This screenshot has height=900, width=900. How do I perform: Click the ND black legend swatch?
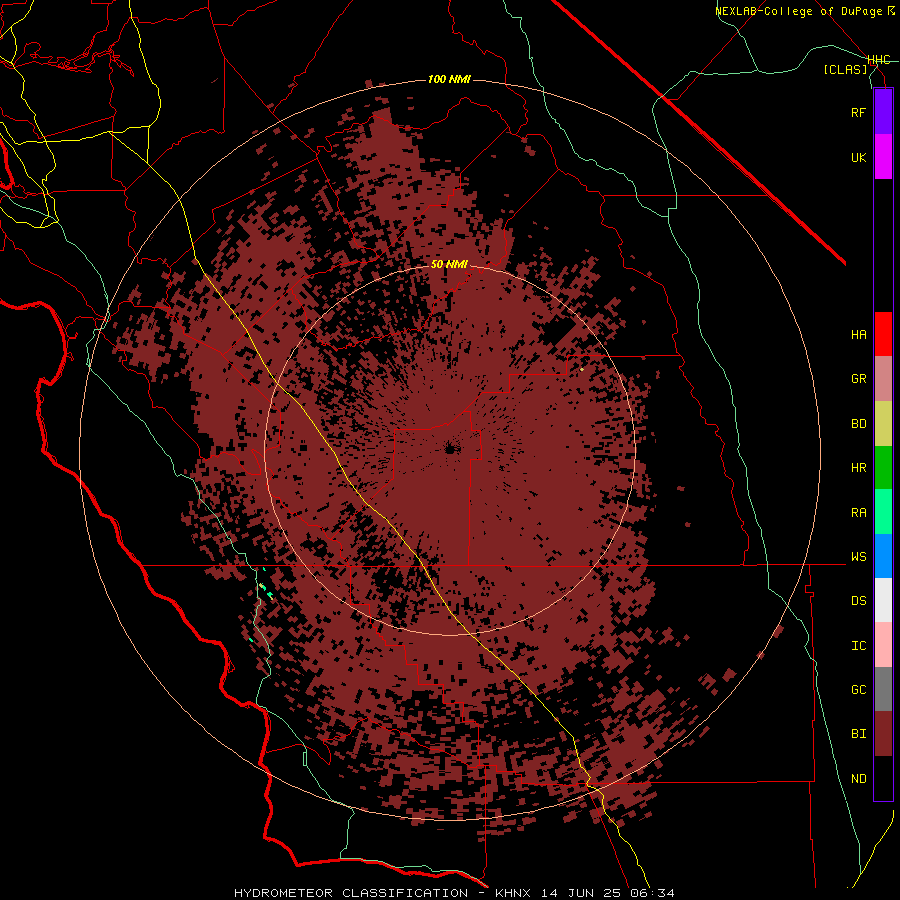point(883,778)
